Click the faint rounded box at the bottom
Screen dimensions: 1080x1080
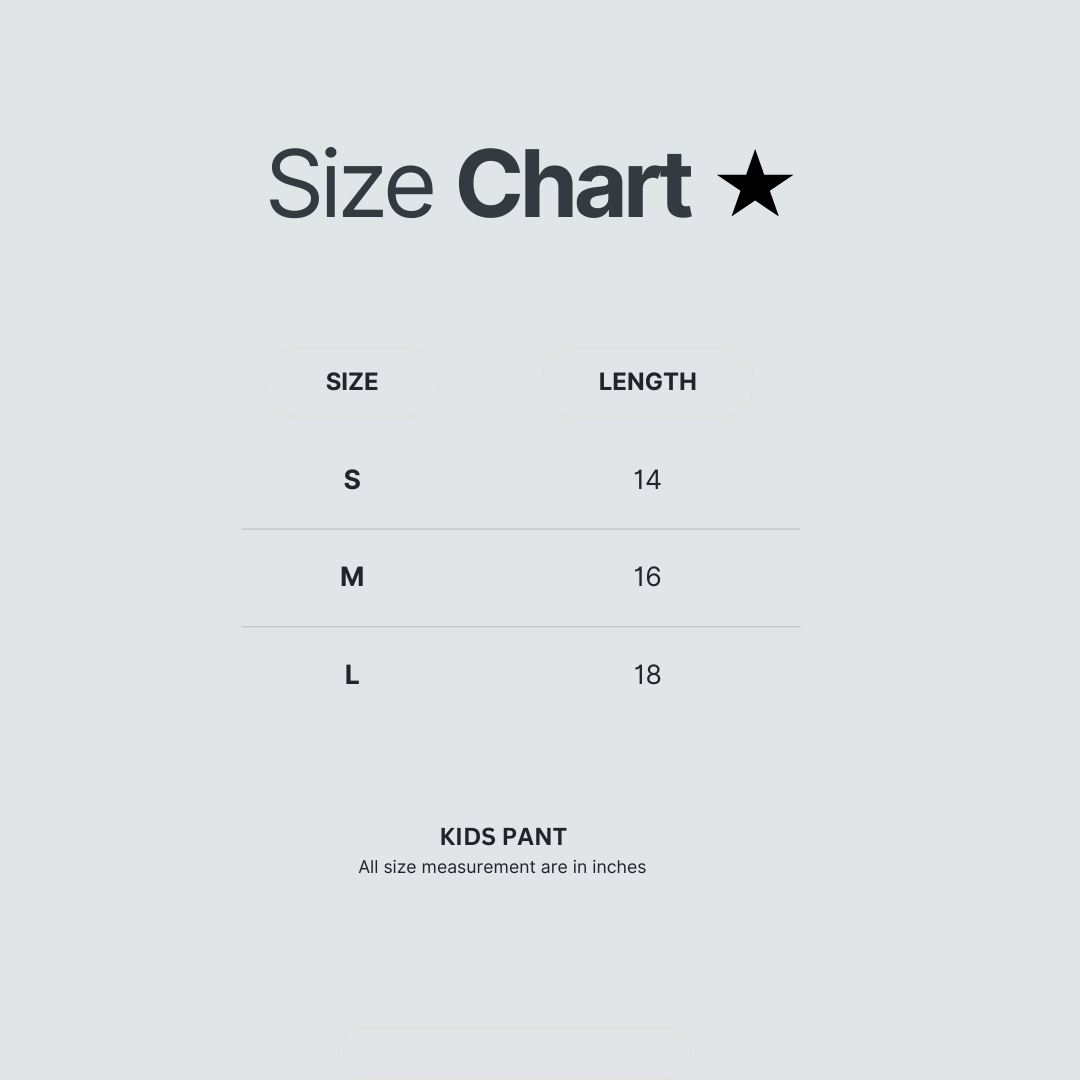[514, 1052]
